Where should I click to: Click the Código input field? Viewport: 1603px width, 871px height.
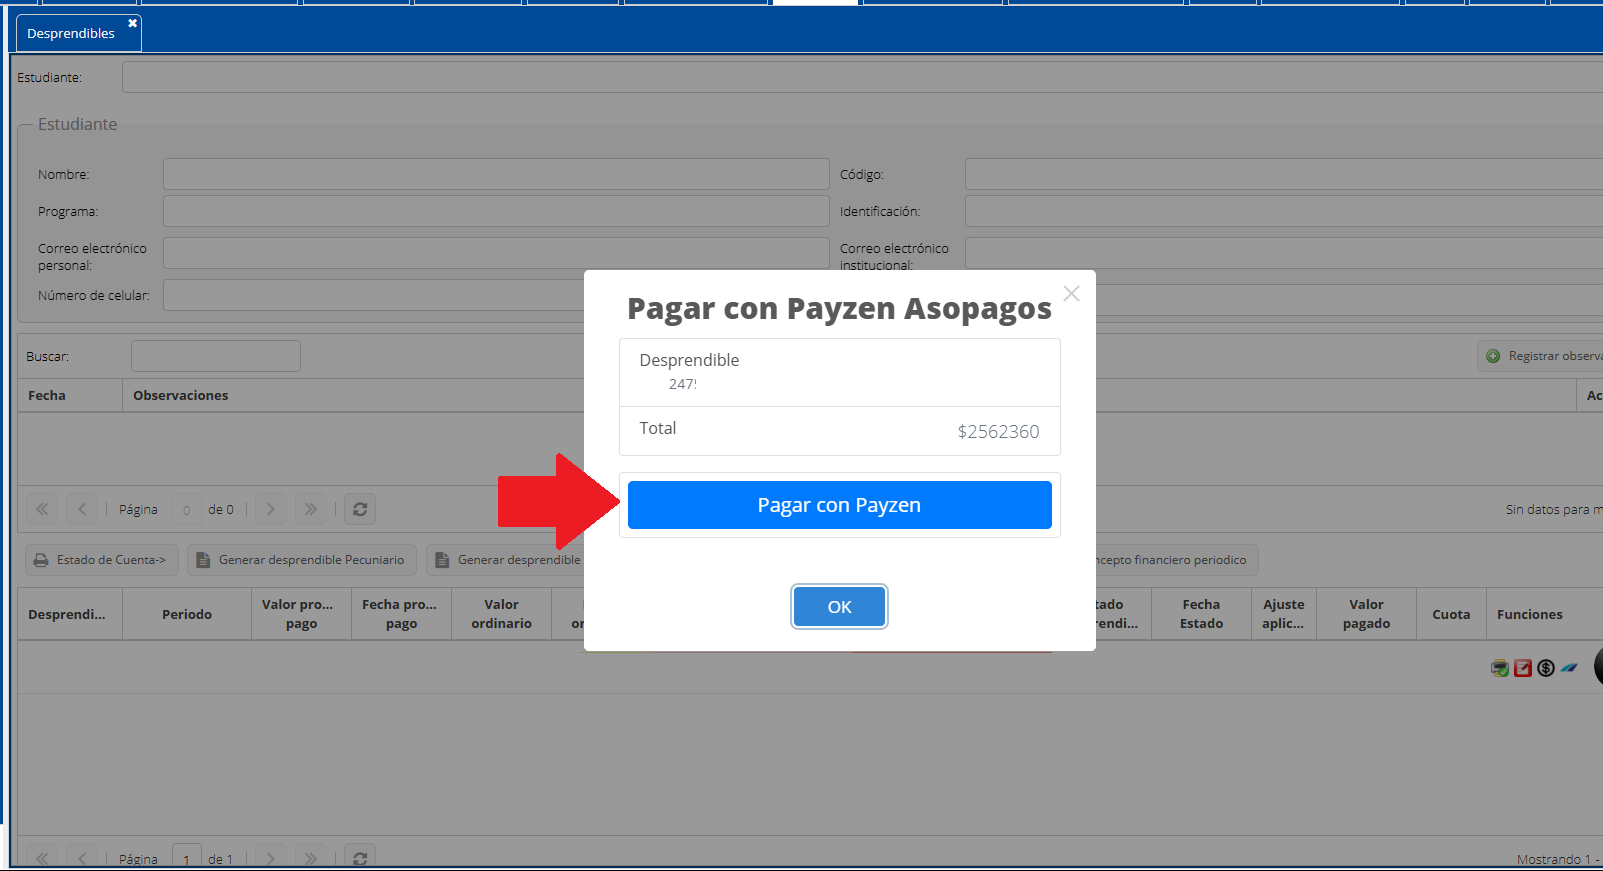(1284, 174)
